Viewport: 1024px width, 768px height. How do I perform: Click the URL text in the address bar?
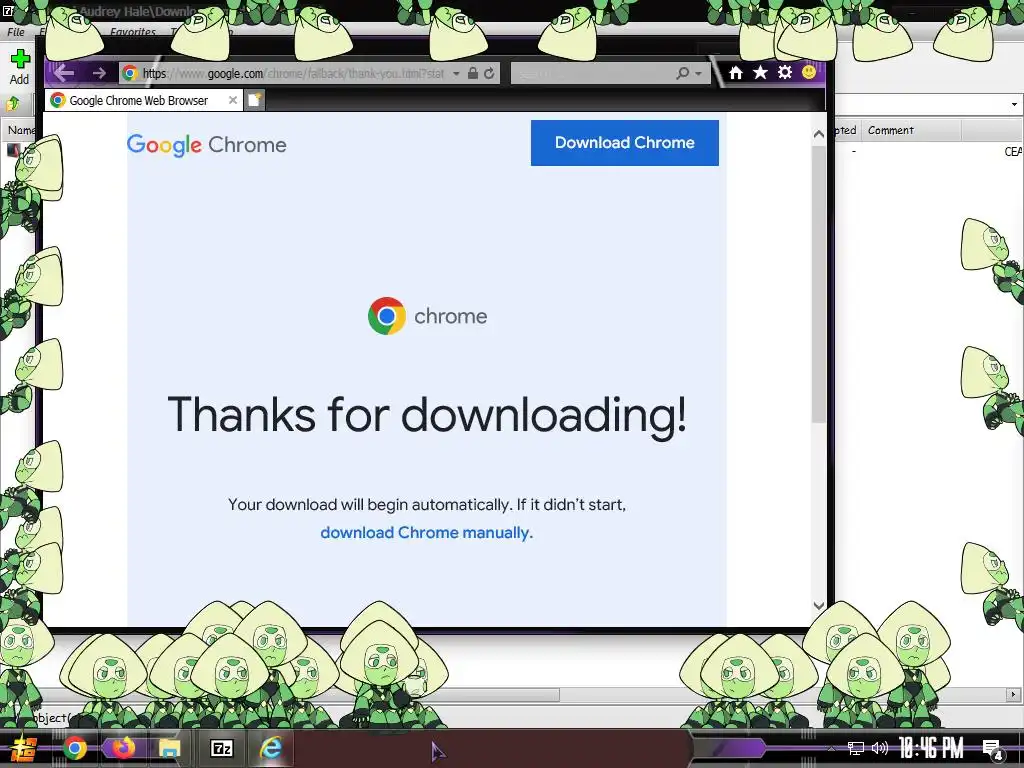point(293,74)
